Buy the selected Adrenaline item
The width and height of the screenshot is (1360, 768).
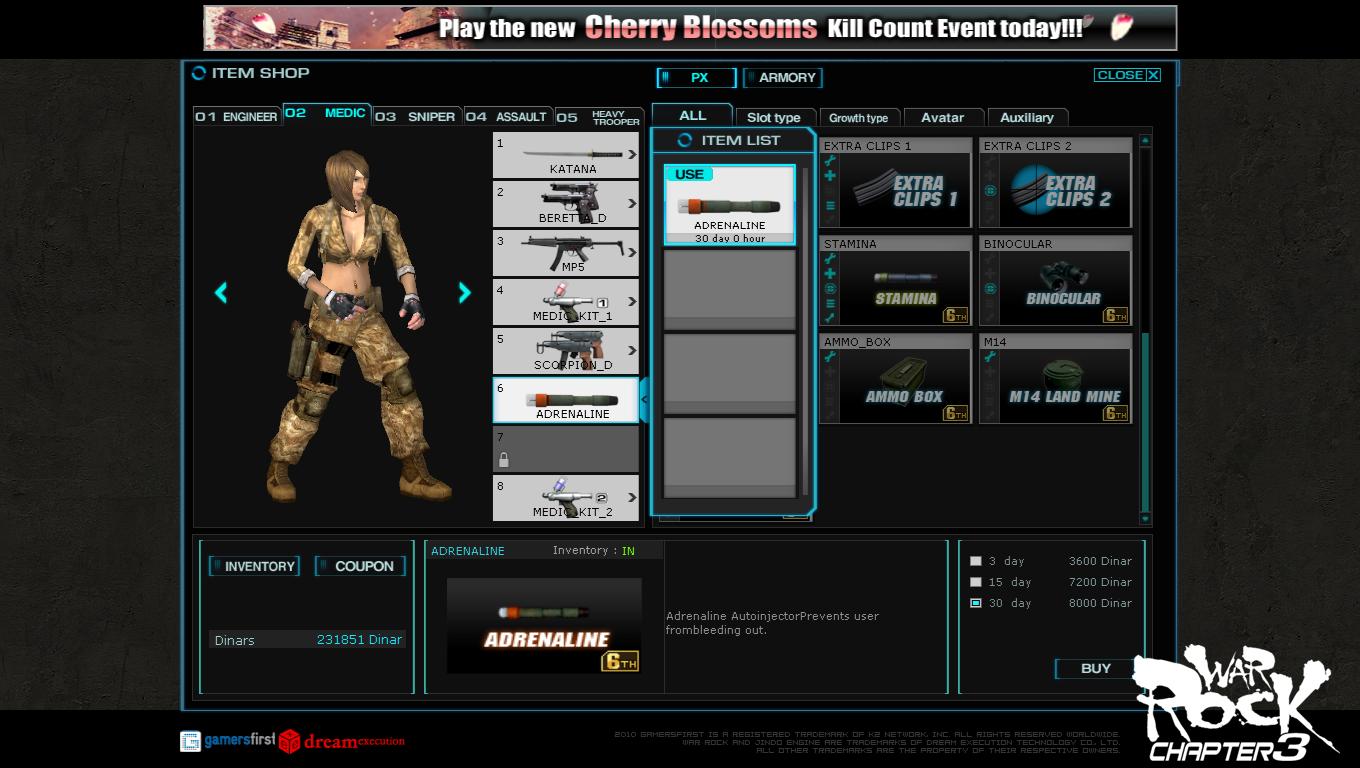tap(1096, 669)
